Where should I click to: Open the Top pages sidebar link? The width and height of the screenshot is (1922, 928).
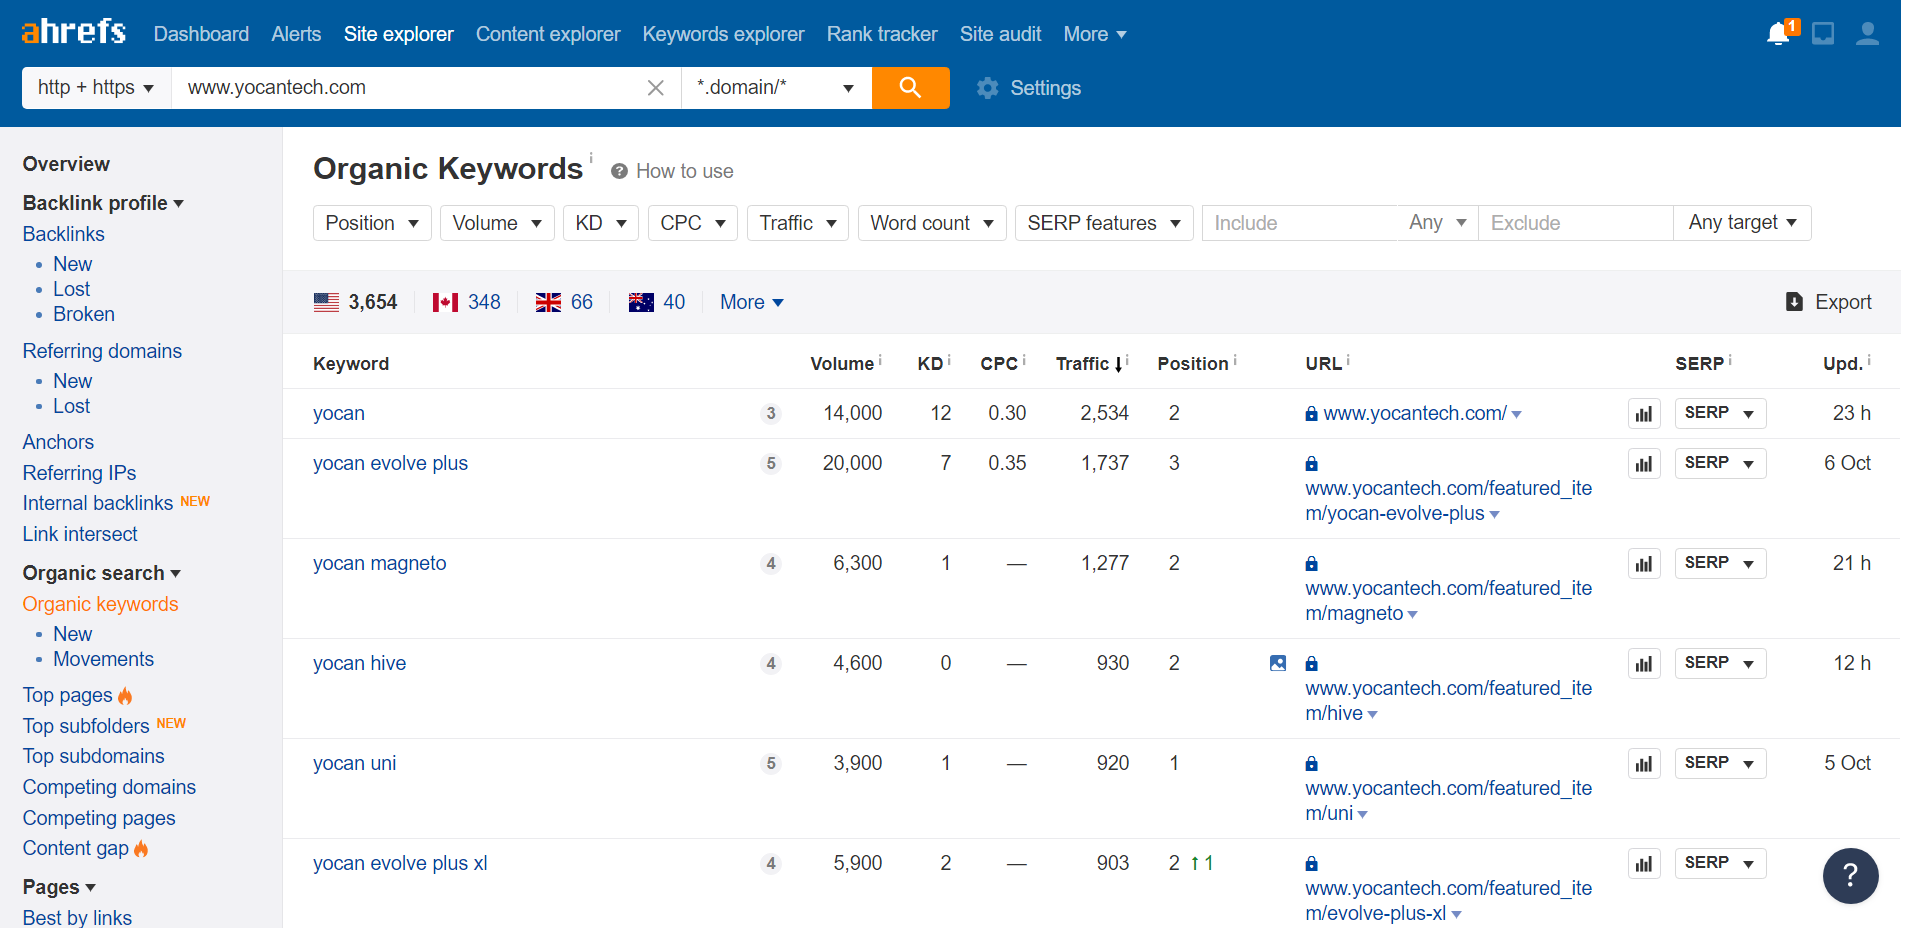coord(67,695)
